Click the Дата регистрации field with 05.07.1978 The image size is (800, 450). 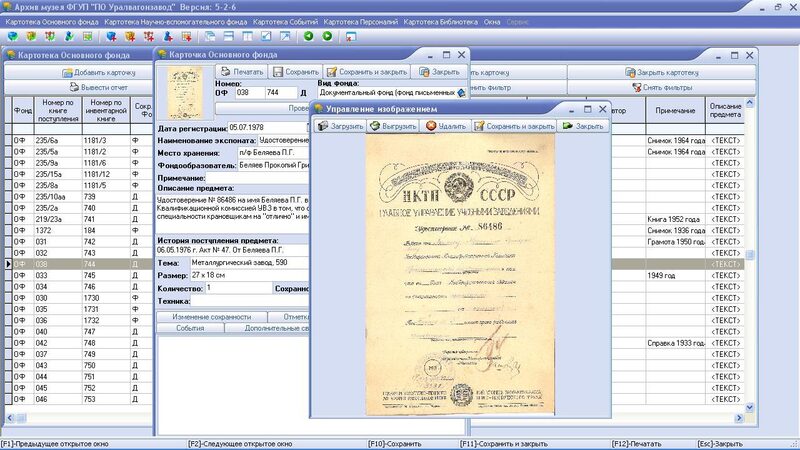pyautogui.click(x=268, y=128)
